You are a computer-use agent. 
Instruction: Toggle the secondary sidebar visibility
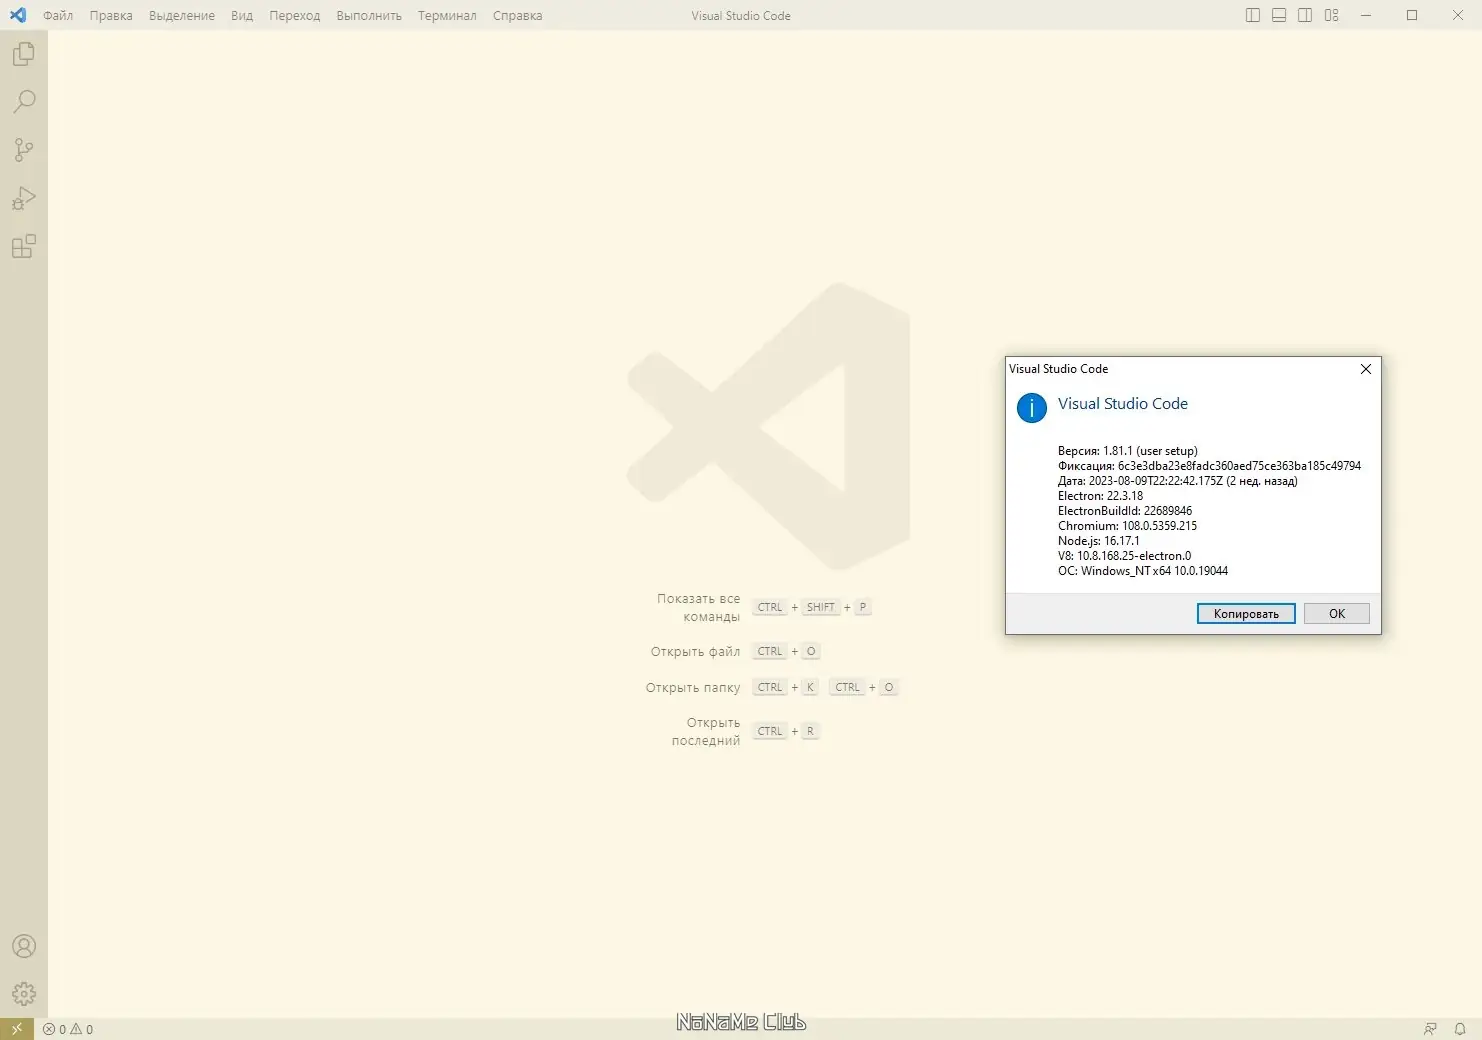1304,15
